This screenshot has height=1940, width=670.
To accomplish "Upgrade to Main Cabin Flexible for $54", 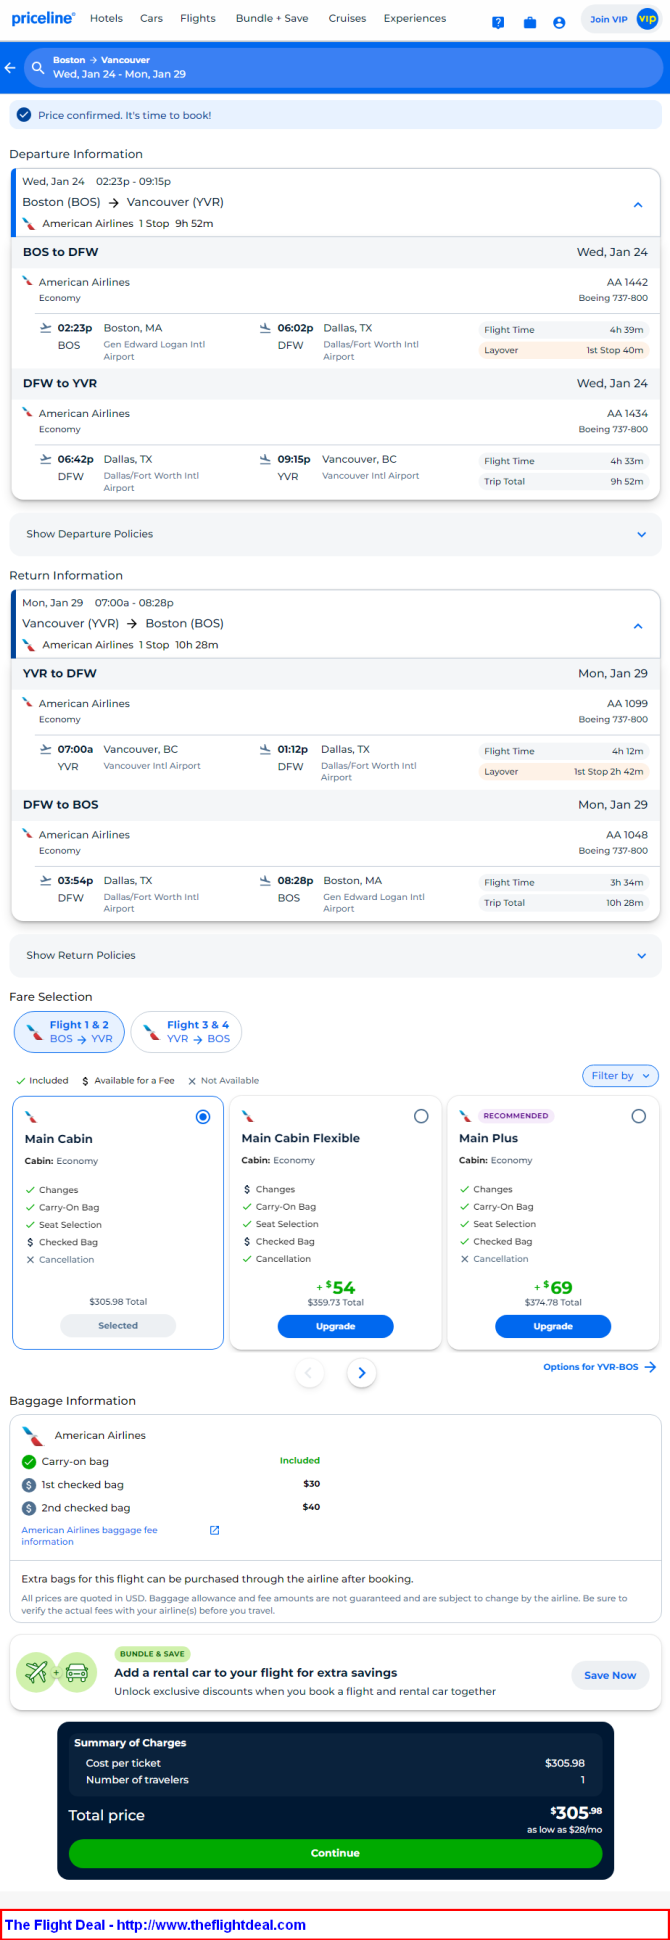I will (335, 1326).
